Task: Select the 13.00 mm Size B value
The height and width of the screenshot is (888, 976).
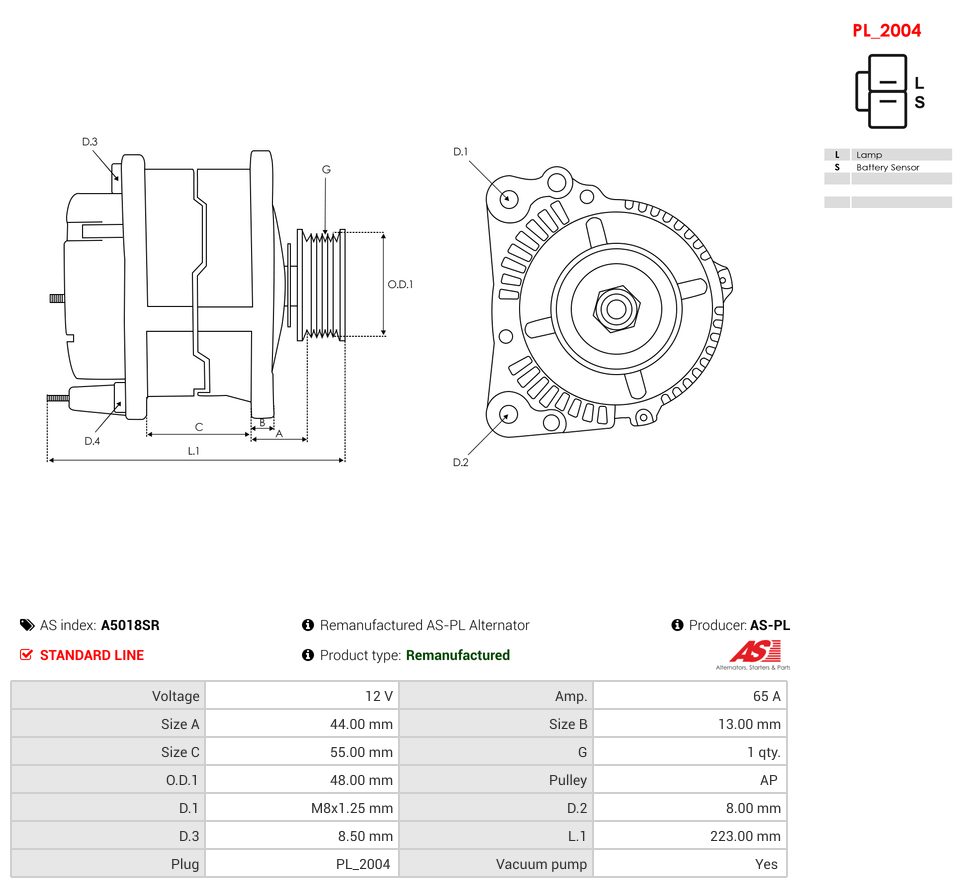Action: (749, 724)
